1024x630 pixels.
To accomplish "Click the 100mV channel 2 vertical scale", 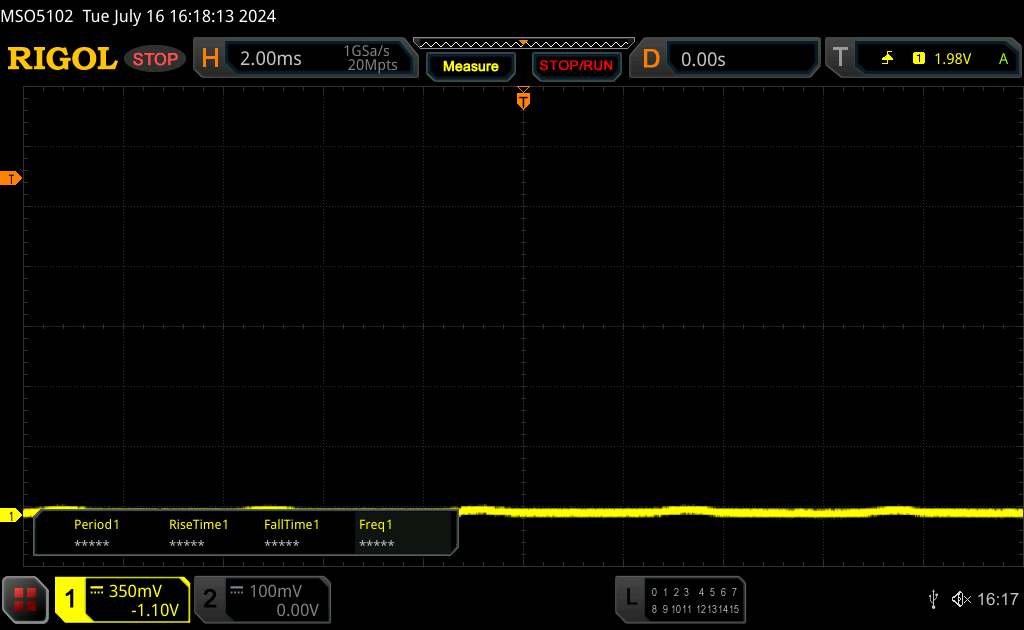I will point(275,591).
